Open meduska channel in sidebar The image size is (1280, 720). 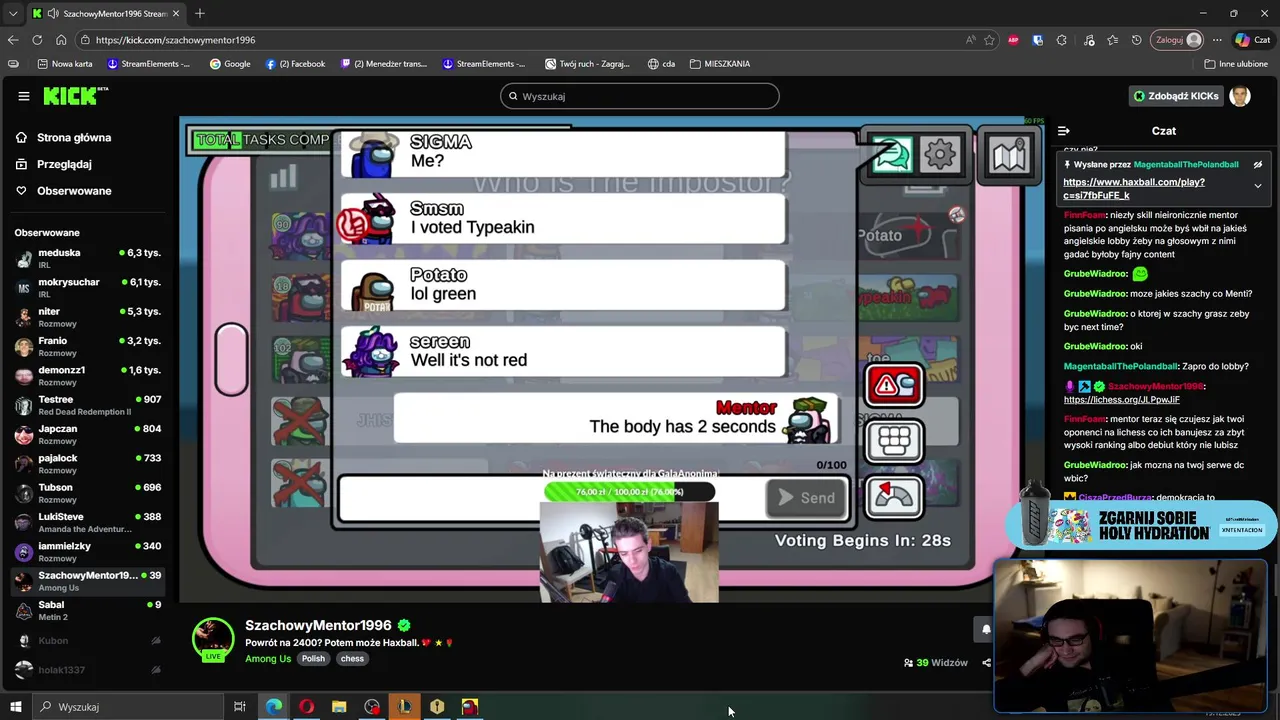point(88,258)
